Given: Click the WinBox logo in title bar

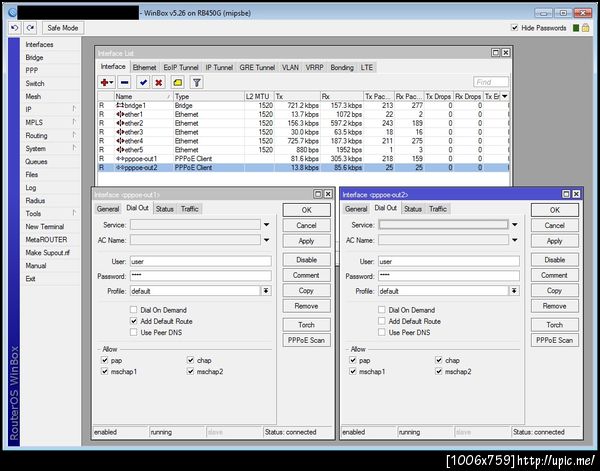Looking at the screenshot, I should 12,13.
